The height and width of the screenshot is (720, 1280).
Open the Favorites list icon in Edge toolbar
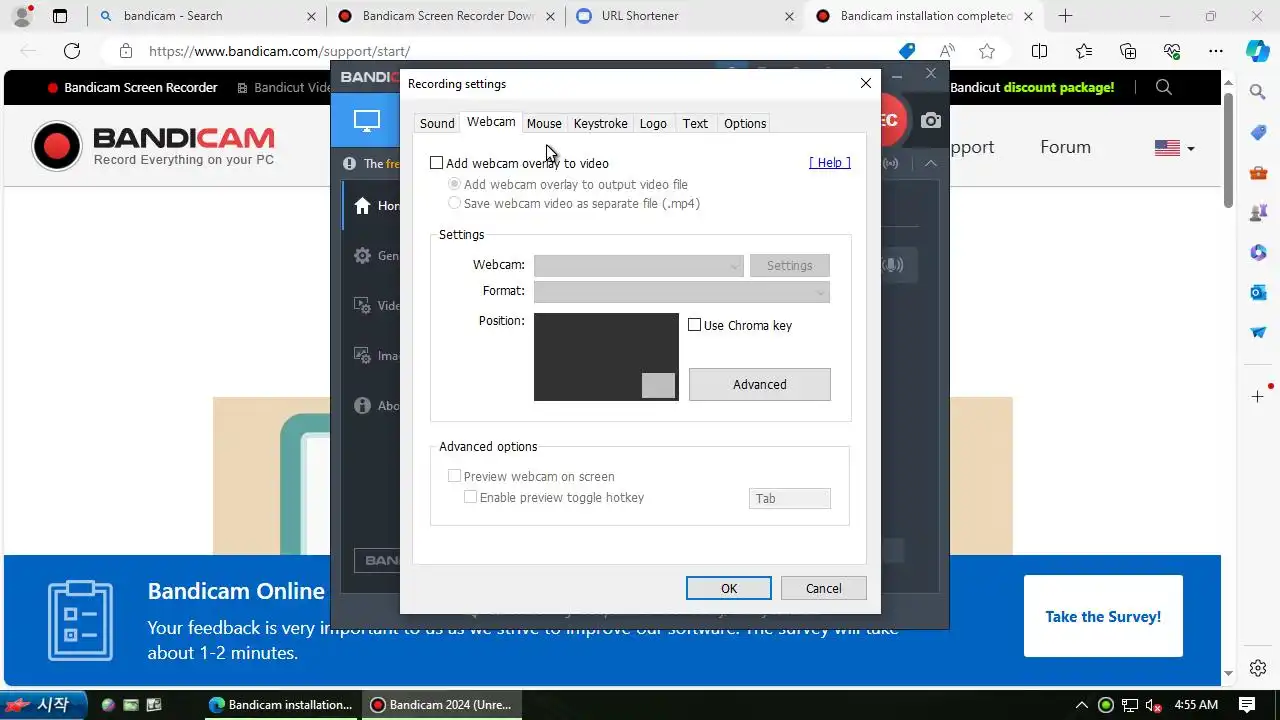pos(1084,51)
